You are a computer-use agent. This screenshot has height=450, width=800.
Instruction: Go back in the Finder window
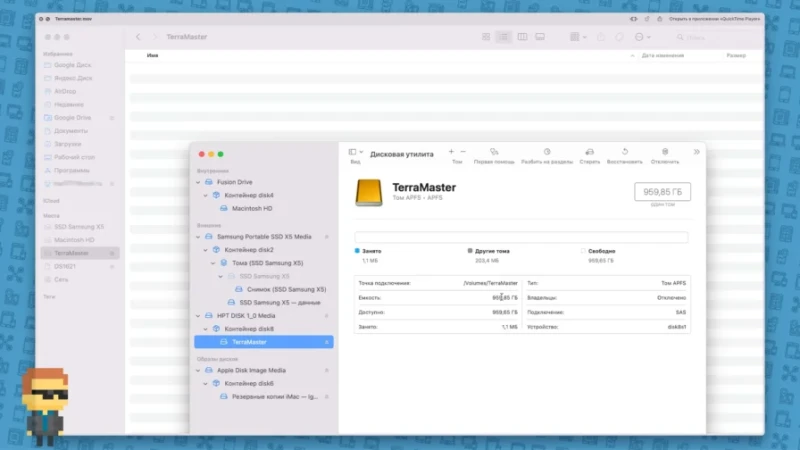coord(138,37)
